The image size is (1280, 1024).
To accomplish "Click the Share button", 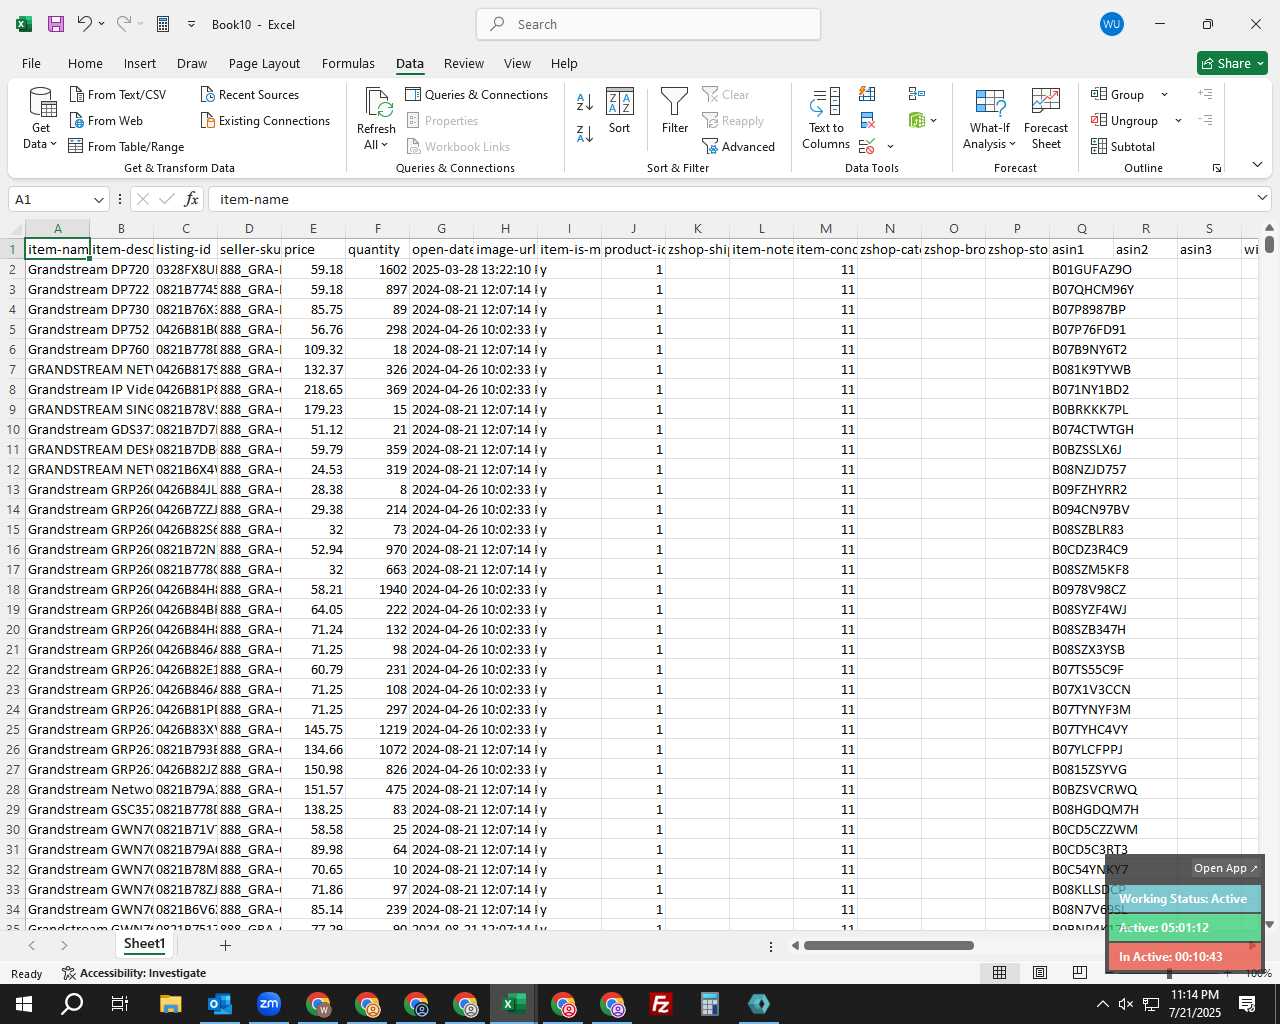I will coord(1233,63).
